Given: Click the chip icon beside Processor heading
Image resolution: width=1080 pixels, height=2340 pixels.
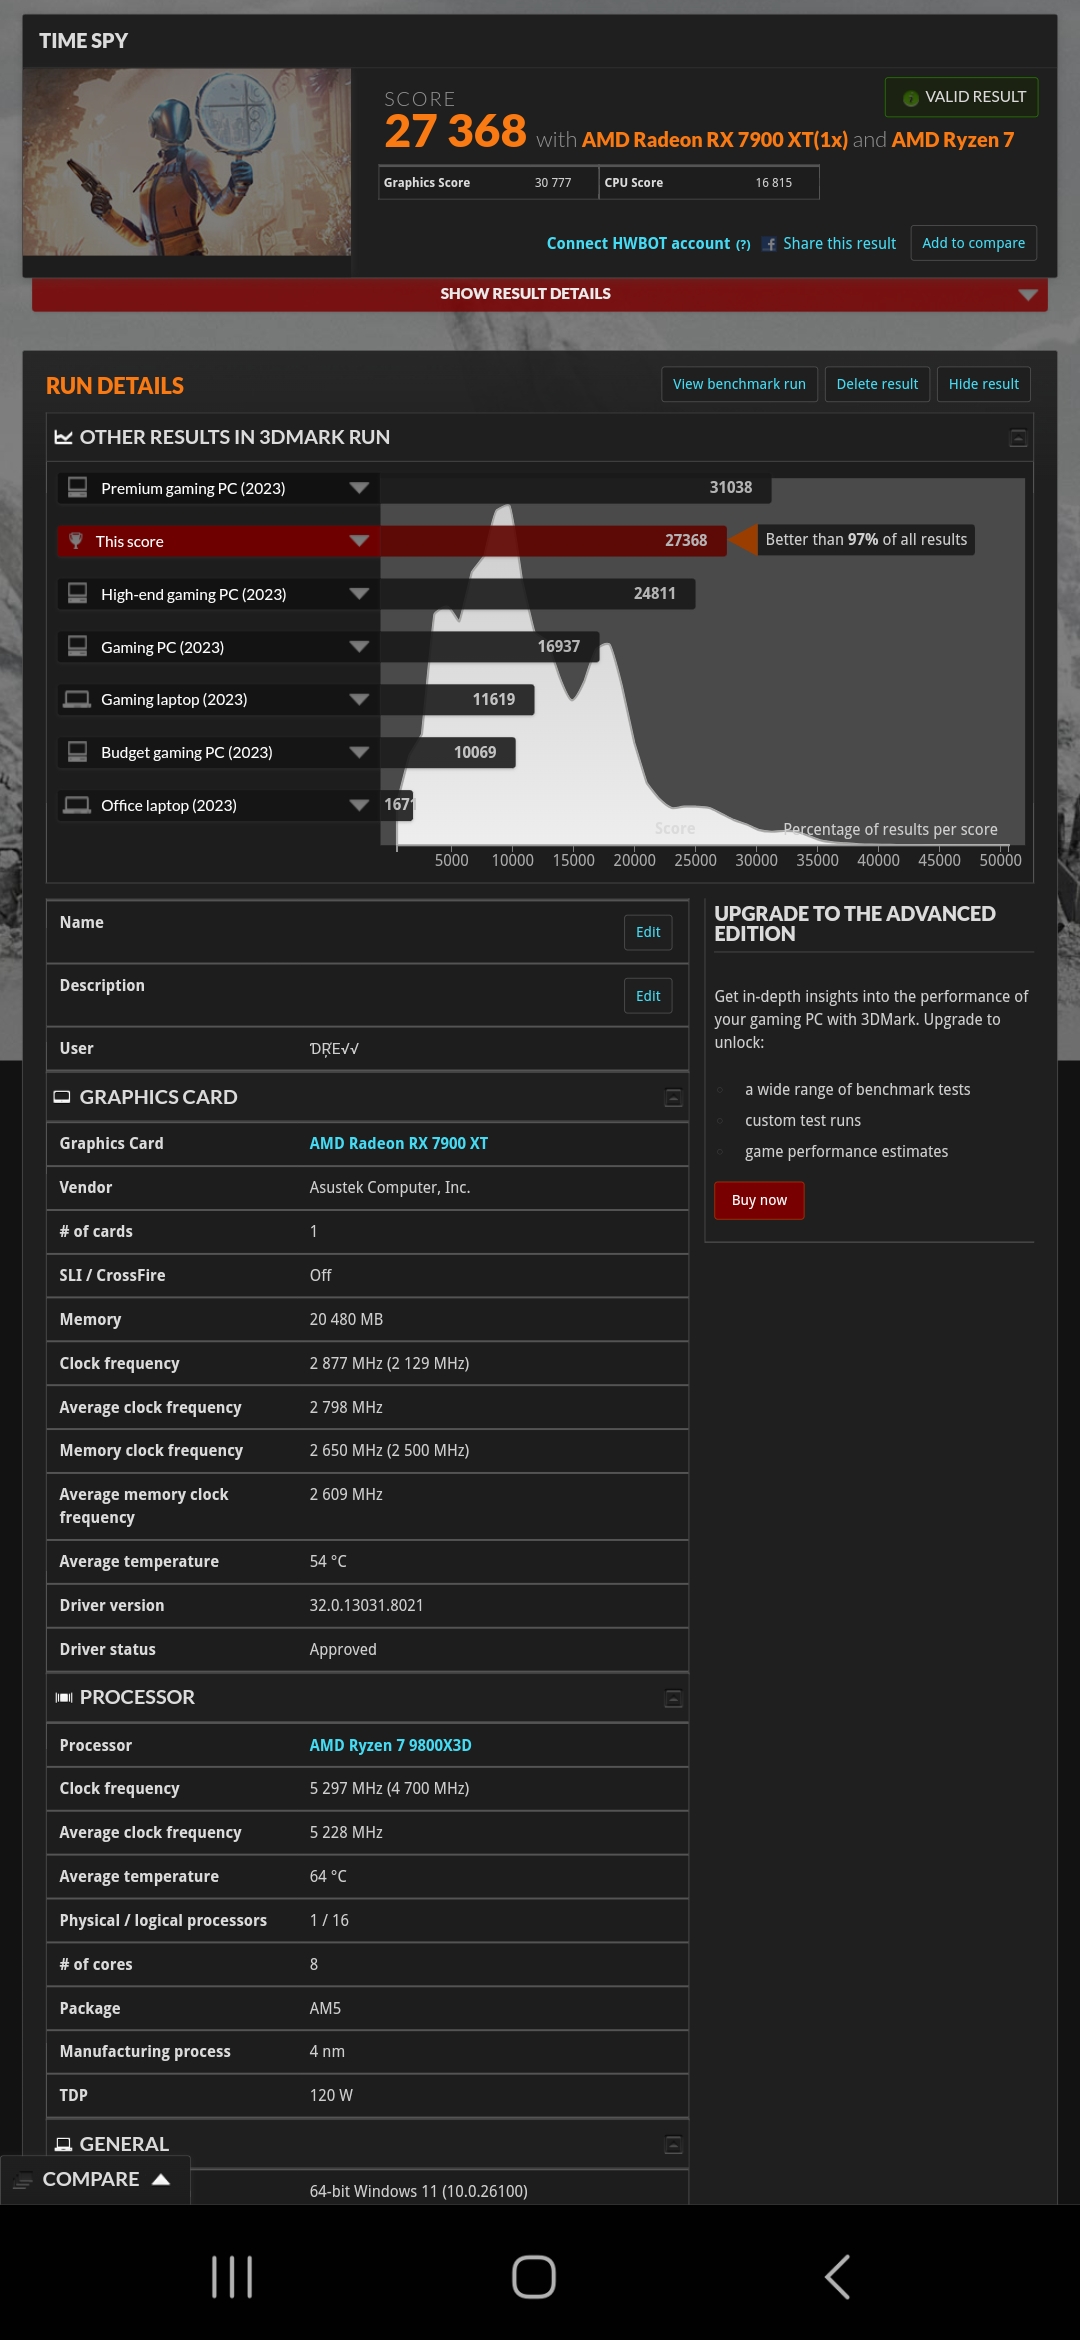Looking at the screenshot, I should [x=64, y=1697].
